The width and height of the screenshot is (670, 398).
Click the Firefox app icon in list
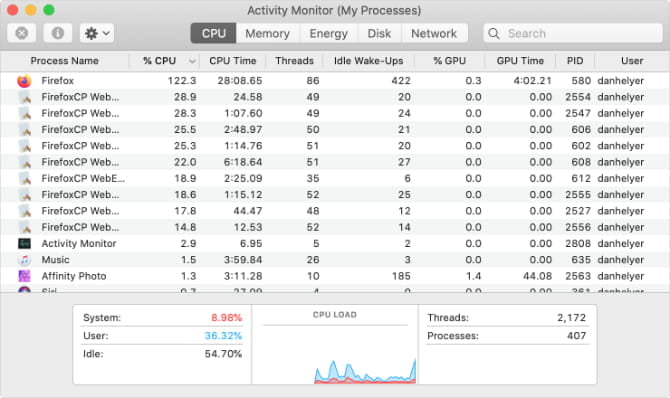(x=24, y=80)
